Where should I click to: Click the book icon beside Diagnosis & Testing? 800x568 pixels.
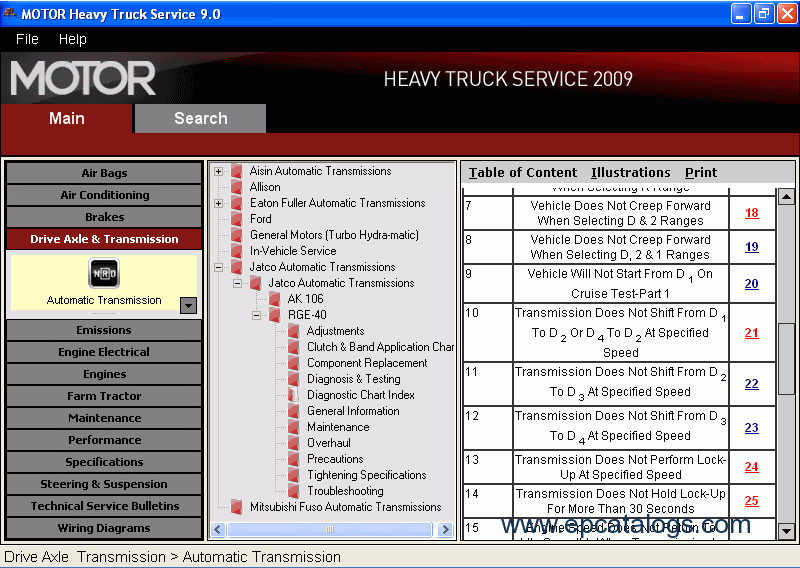click(x=293, y=379)
